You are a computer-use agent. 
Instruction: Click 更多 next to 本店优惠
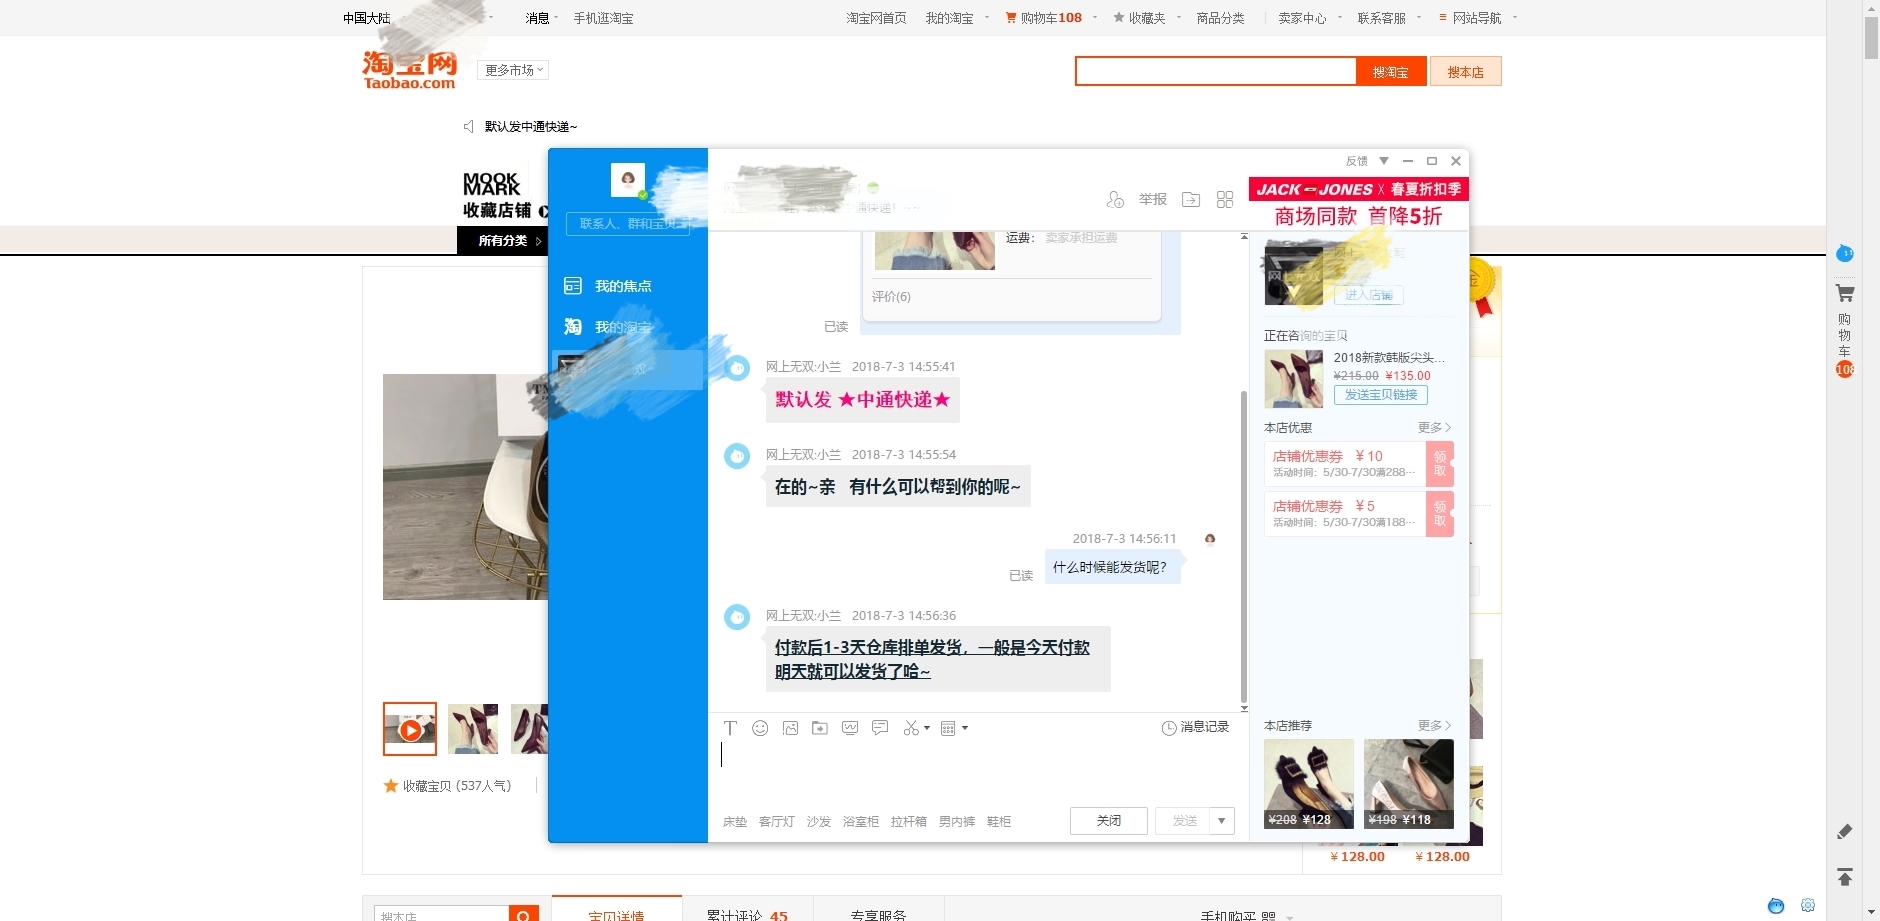pyautogui.click(x=1434, y=428)
